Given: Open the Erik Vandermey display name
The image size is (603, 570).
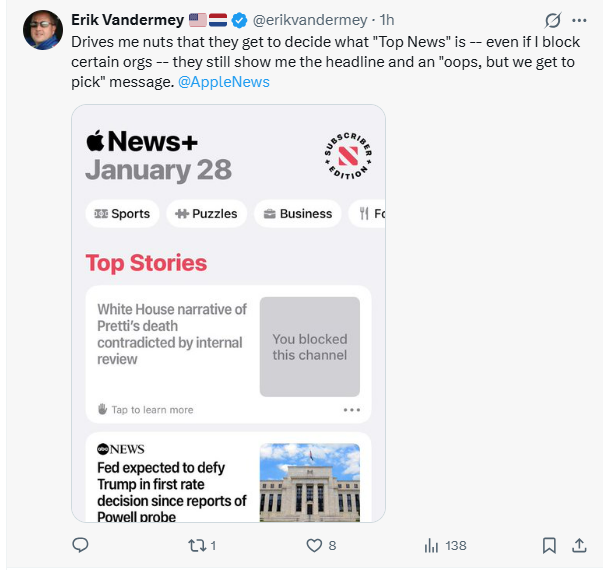Looking at the screenshot, I should [x=128, y=20].
